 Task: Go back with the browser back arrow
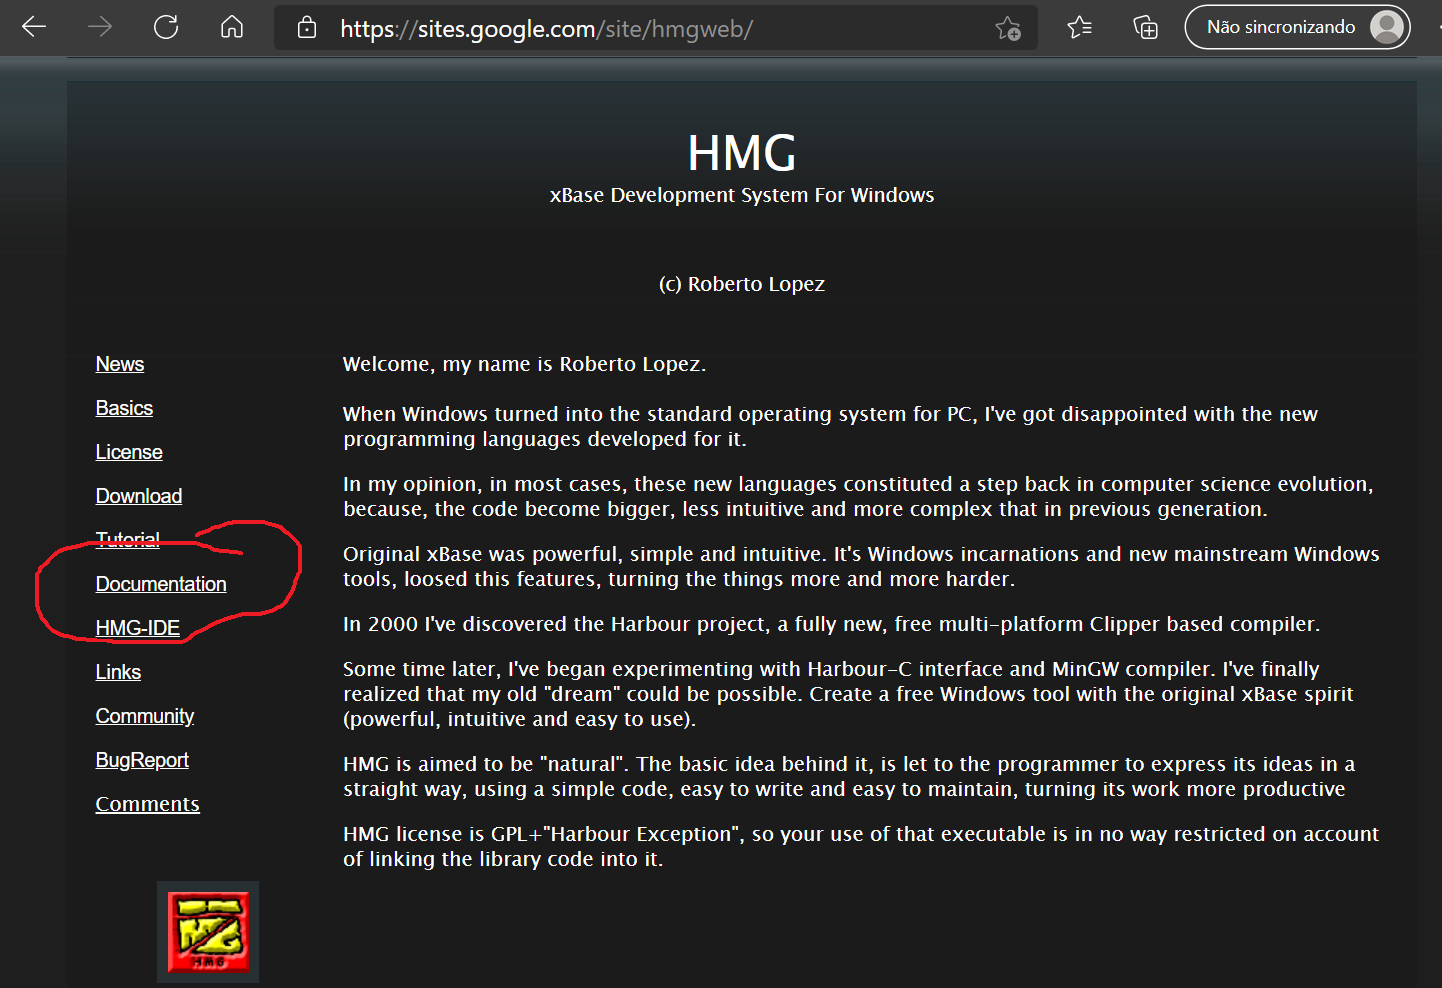34,27
